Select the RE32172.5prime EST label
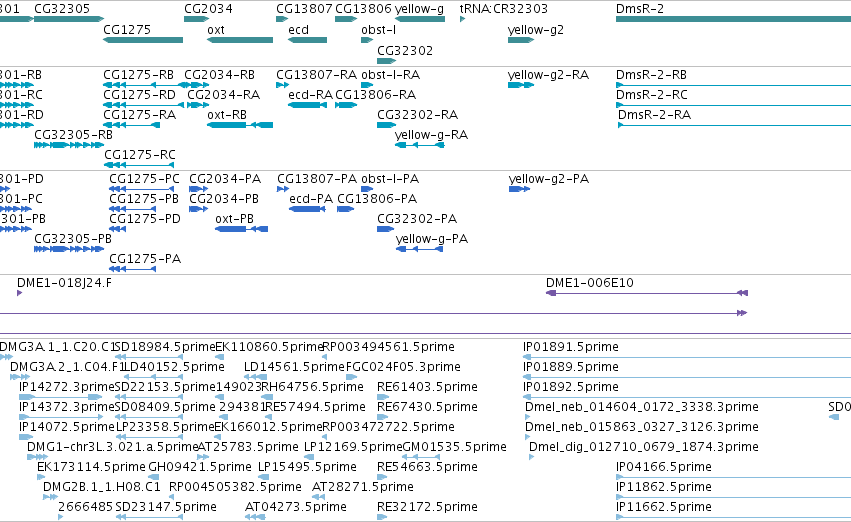The height and width of the screenshot is (522, 851). [x=428, y=507]
